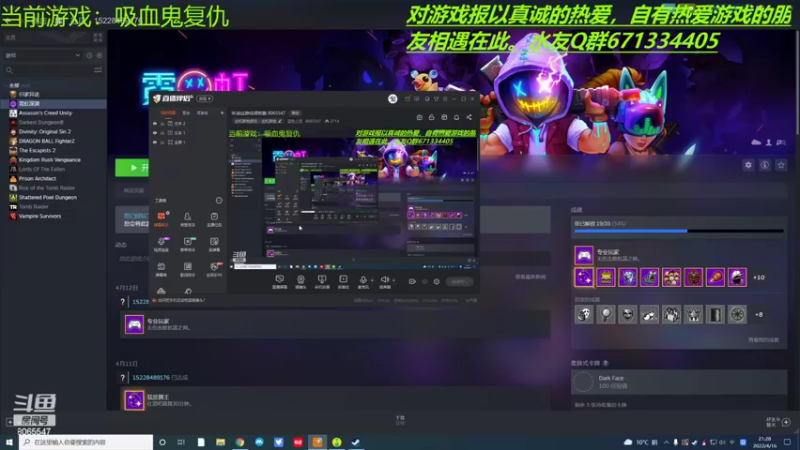This screenshot has height=450, width=800.
Task: Click the recent-activity clock icon in Steam sidebar
Action: coord(89,55)
